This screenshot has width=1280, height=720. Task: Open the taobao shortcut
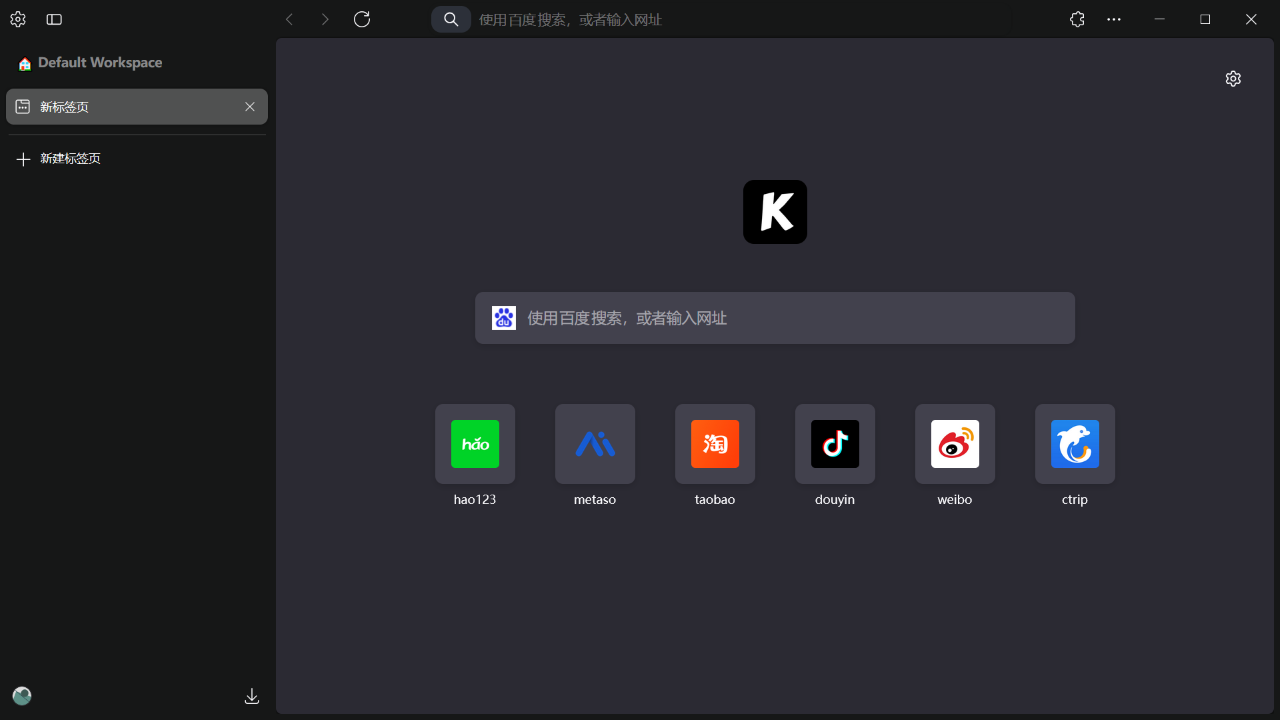[x=715, y=444]
